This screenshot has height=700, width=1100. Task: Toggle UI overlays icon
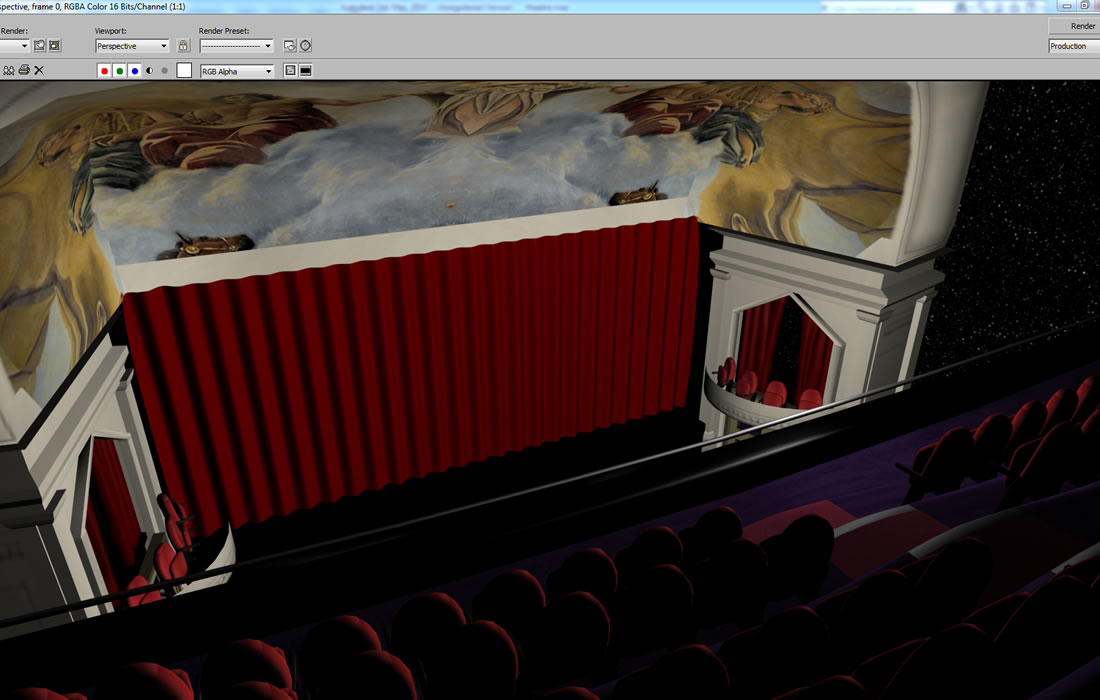coord(290,71)
